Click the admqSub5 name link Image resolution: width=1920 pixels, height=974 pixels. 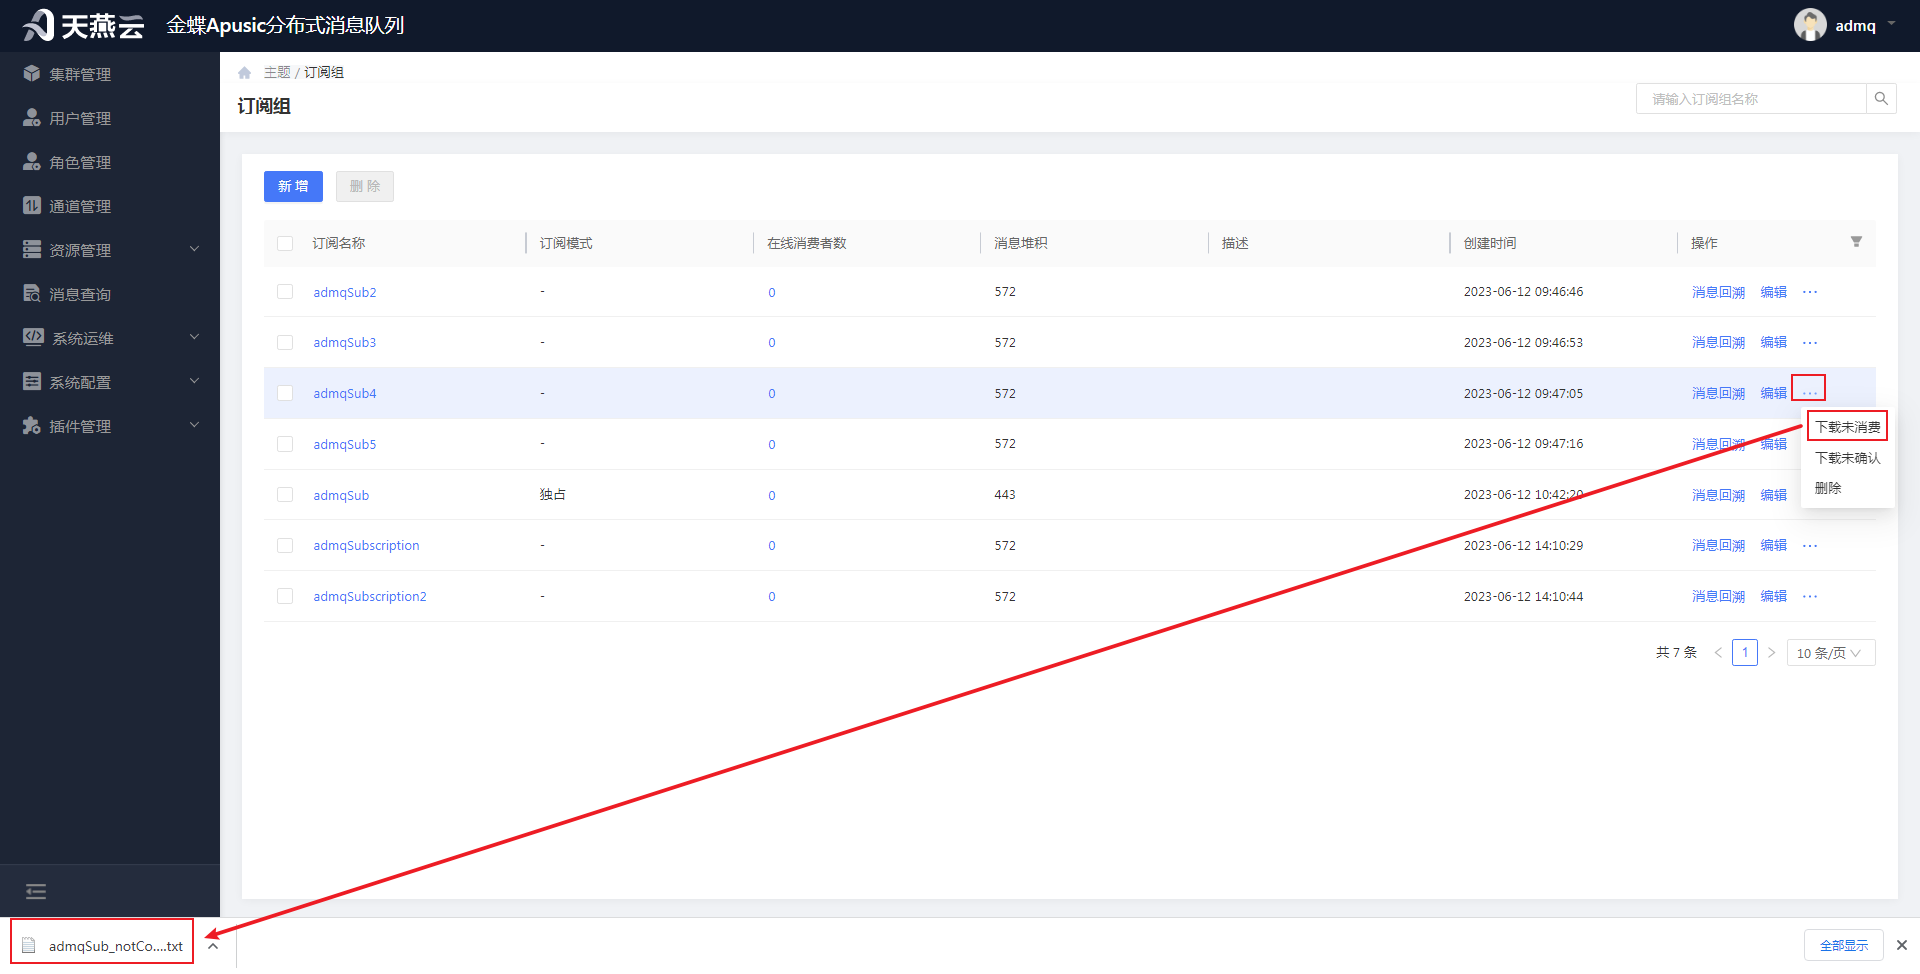coord(345,445)
